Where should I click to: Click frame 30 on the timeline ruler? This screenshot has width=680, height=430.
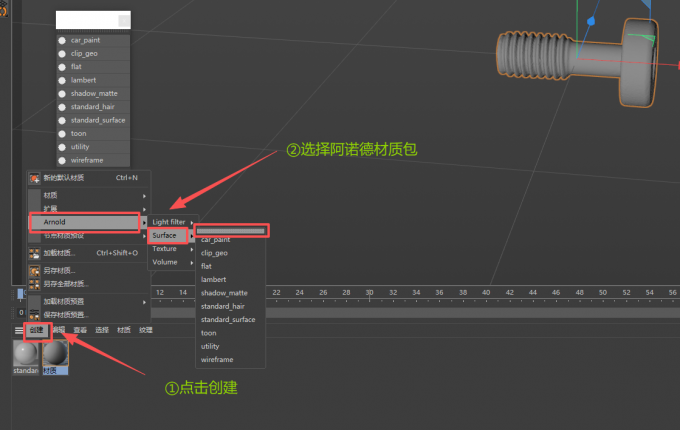pyautogui.click(x=369, y=292)
